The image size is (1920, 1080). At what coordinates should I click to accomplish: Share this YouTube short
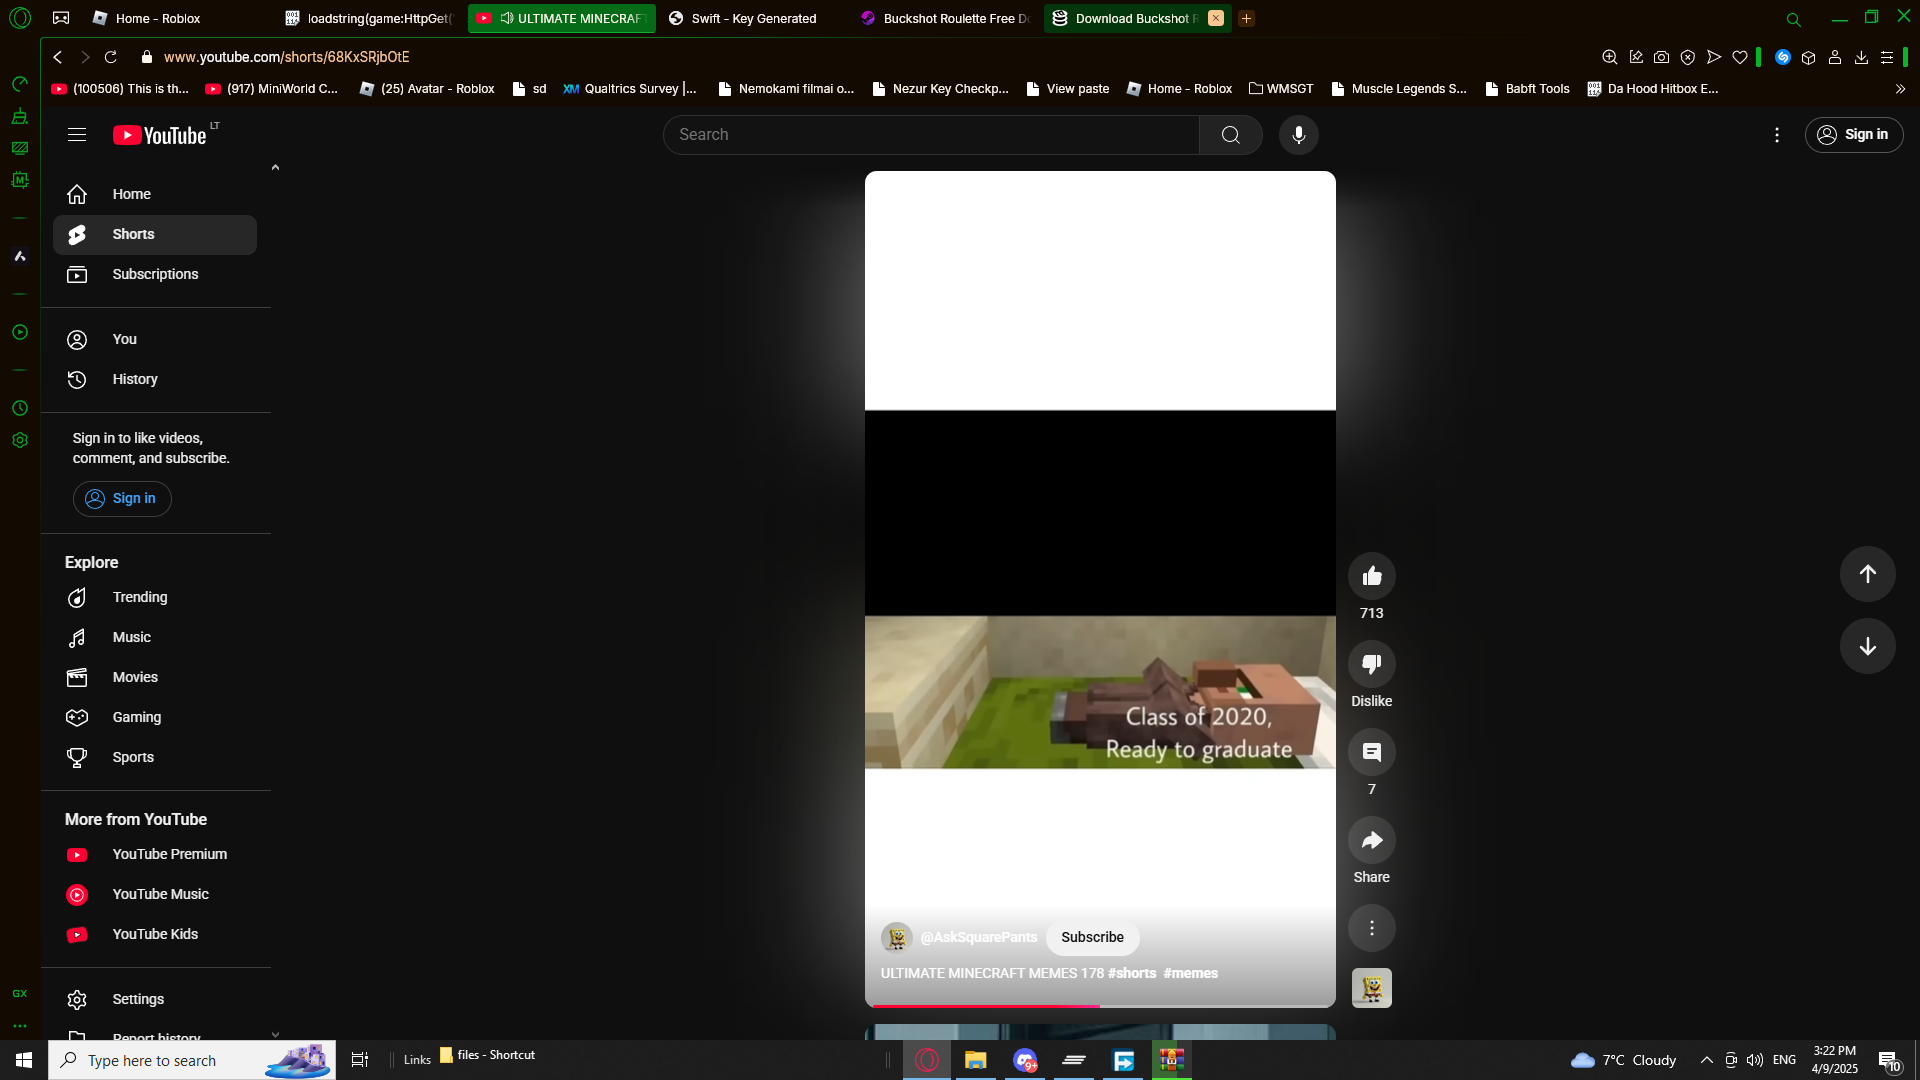pos(1372,840)
